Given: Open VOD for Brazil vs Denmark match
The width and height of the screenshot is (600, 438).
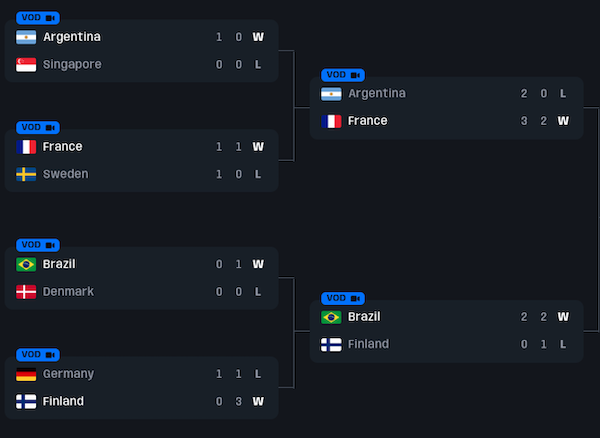Looking at the screenshot, I should 38,245.
